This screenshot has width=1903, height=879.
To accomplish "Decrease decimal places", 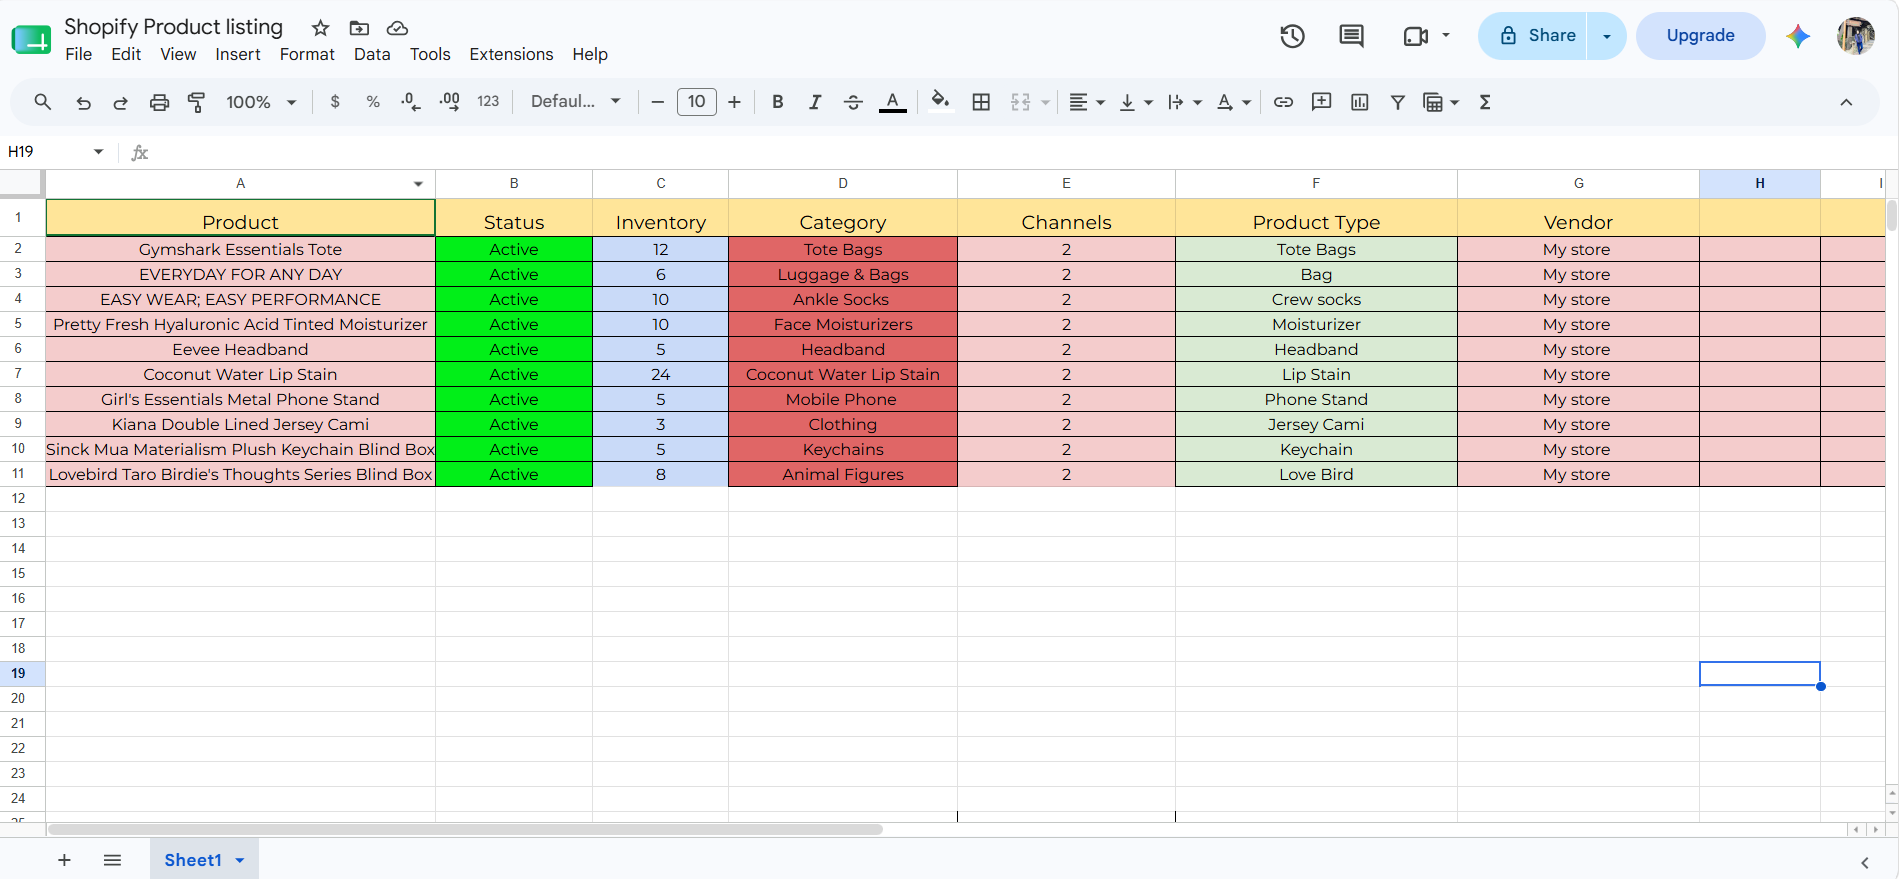I will (x=411, y=102).
